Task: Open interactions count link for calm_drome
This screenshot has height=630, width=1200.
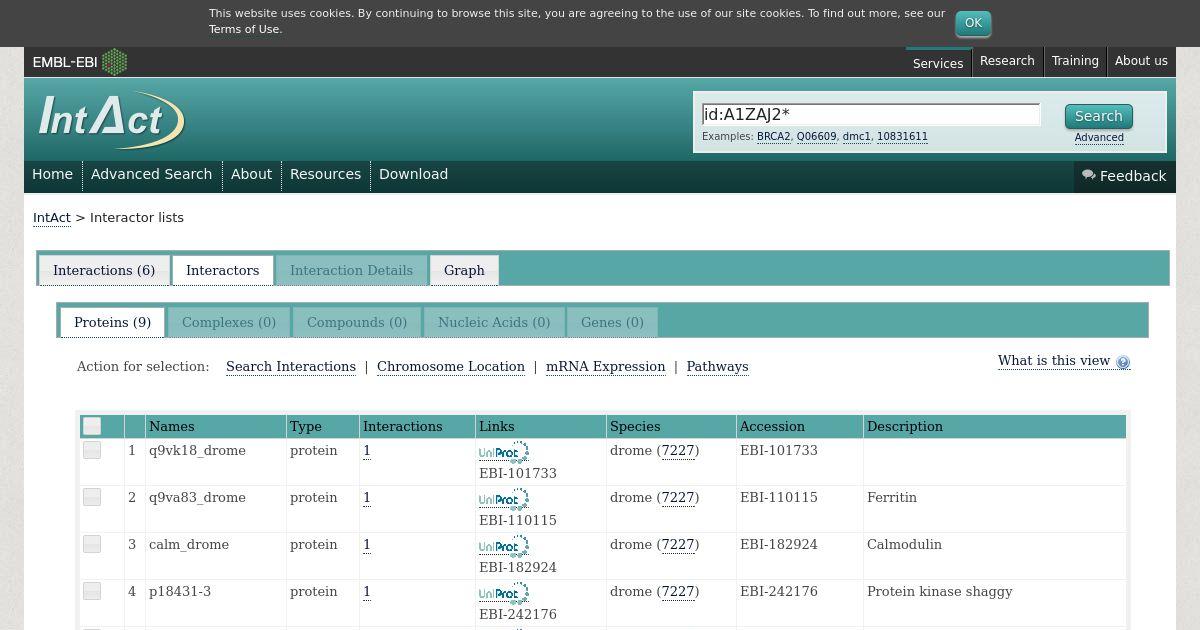Action: 367,544
